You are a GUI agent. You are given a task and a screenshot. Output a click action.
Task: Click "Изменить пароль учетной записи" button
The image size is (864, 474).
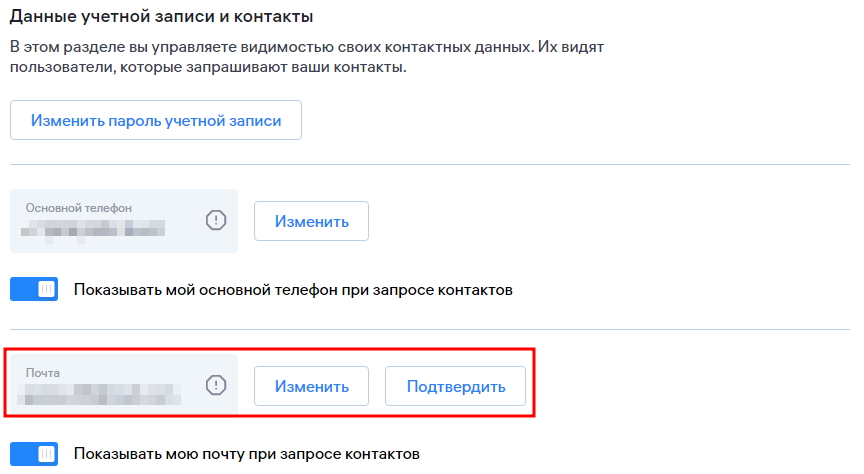[156, 121]
